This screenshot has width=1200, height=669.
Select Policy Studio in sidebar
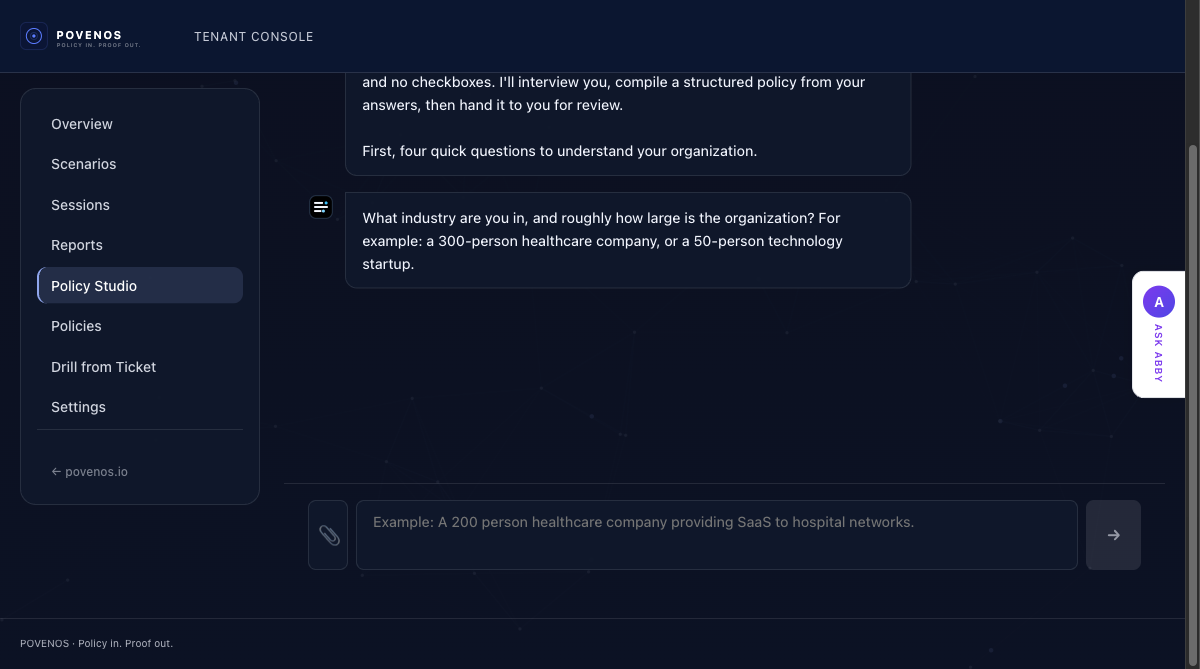(94, 286)
